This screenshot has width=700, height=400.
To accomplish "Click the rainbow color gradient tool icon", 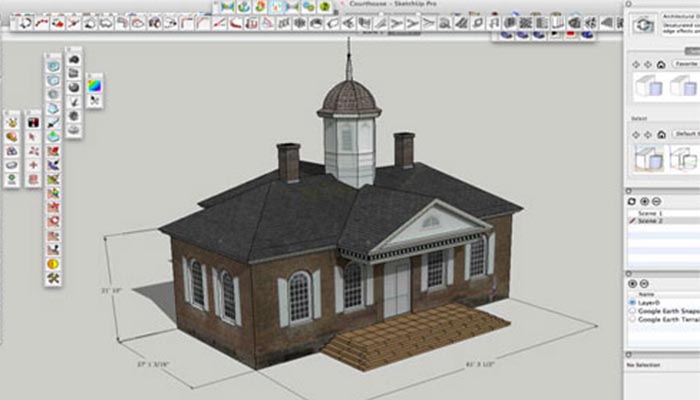I will click(x=95, y=85).
